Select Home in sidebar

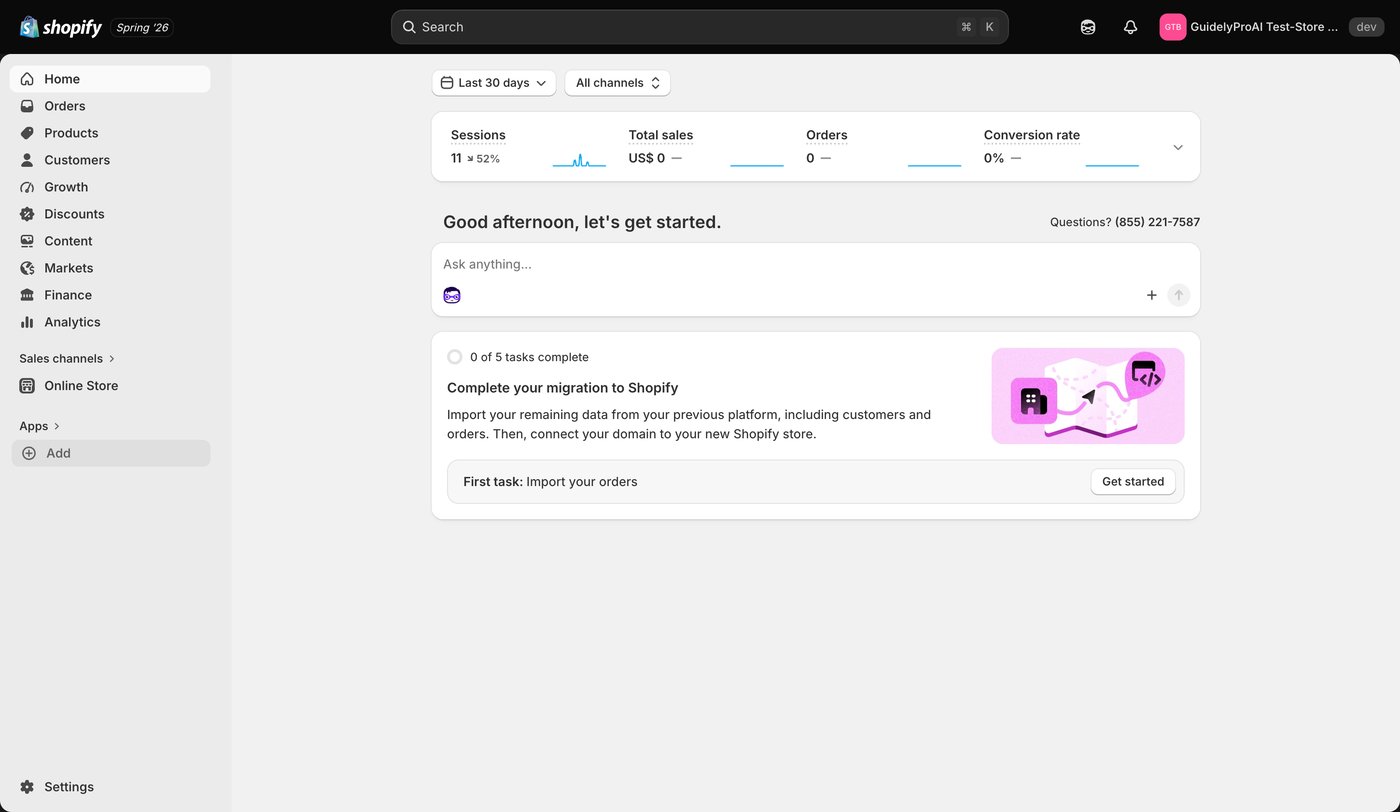[x=110, y=79]
